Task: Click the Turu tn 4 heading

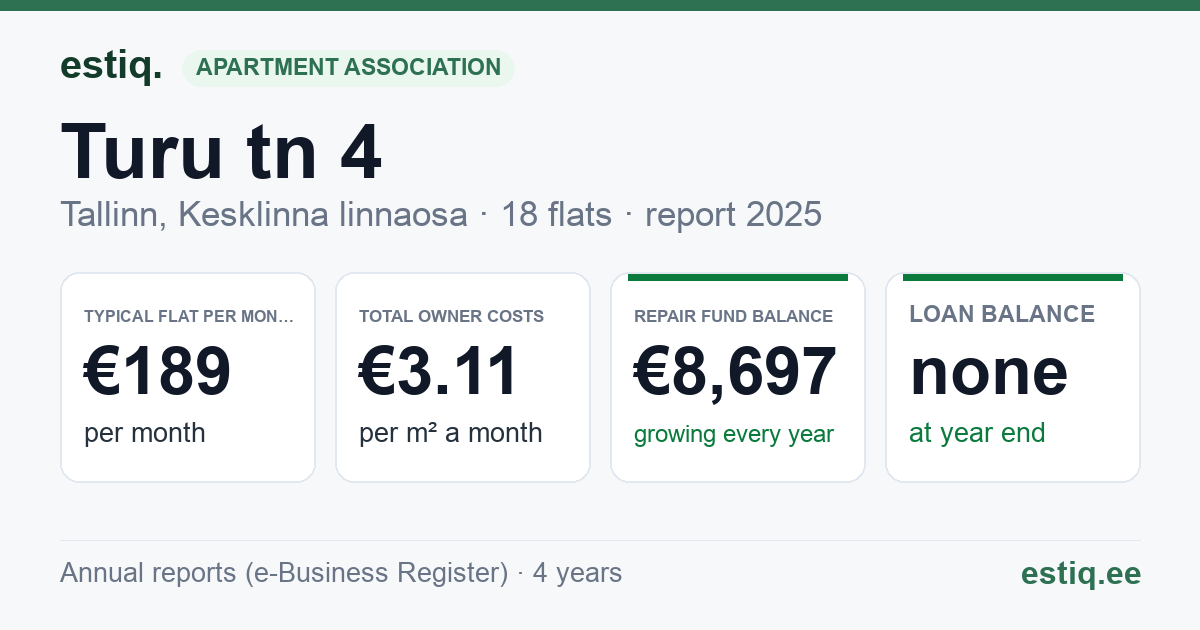Action: (x=221, y=152)
